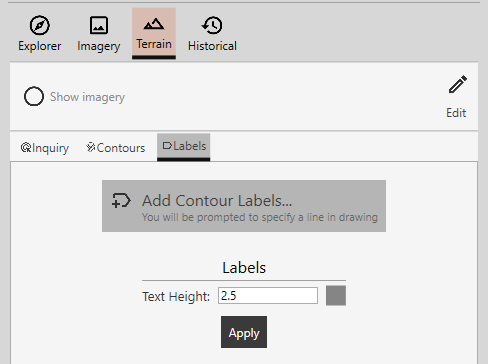Click the Imagery picture icon
The image size is (488, 364).
pos(99,25)
